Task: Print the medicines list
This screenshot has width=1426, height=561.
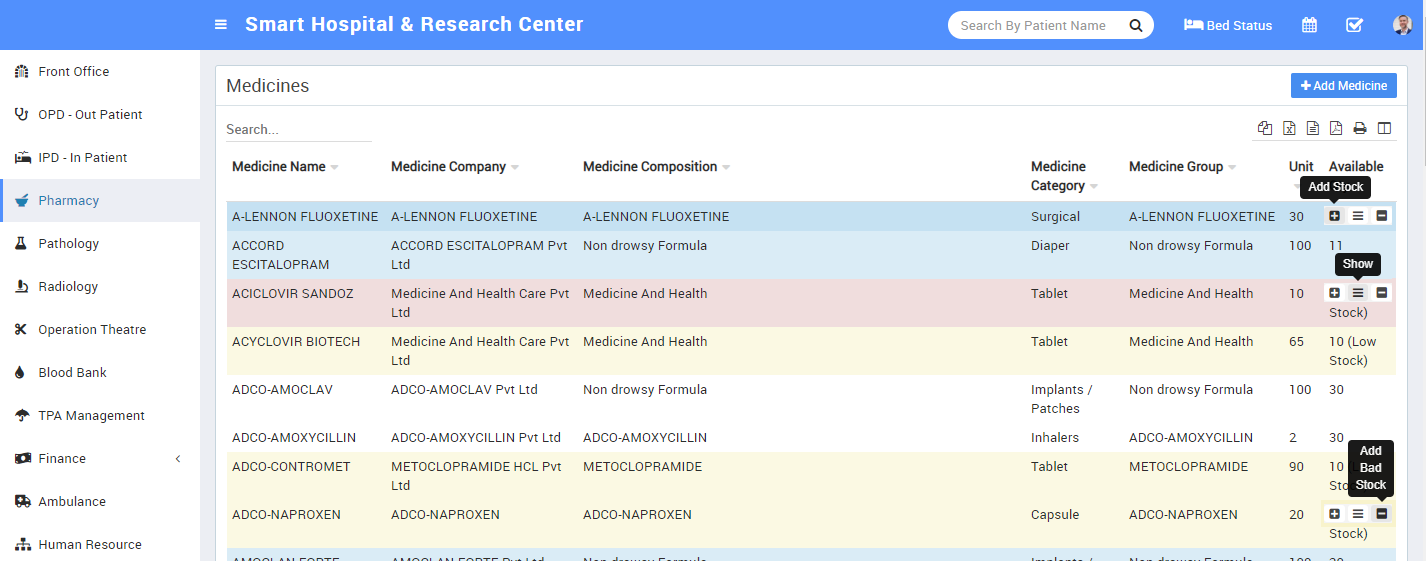Action: point(1360,128)
